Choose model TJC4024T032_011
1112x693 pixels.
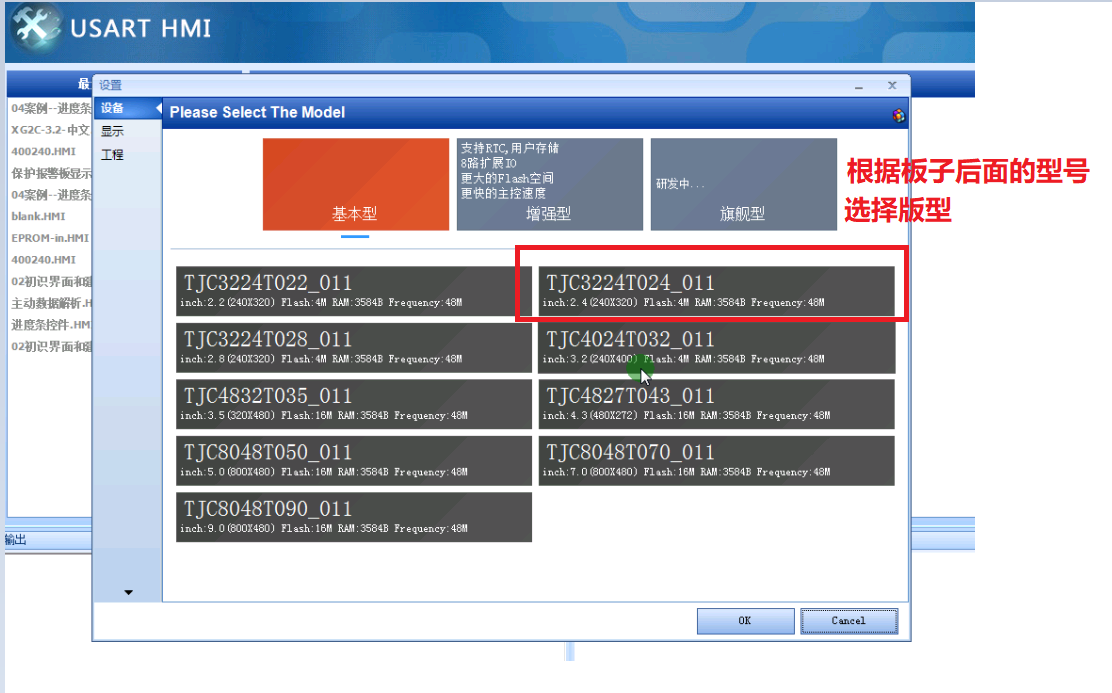[x=716, y=348]
